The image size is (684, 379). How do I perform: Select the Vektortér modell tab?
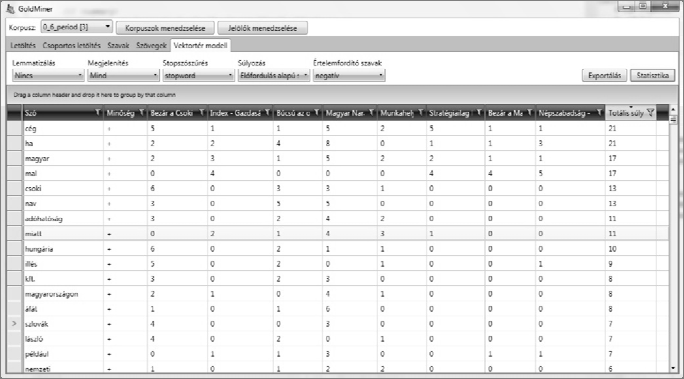coord(200,45)
